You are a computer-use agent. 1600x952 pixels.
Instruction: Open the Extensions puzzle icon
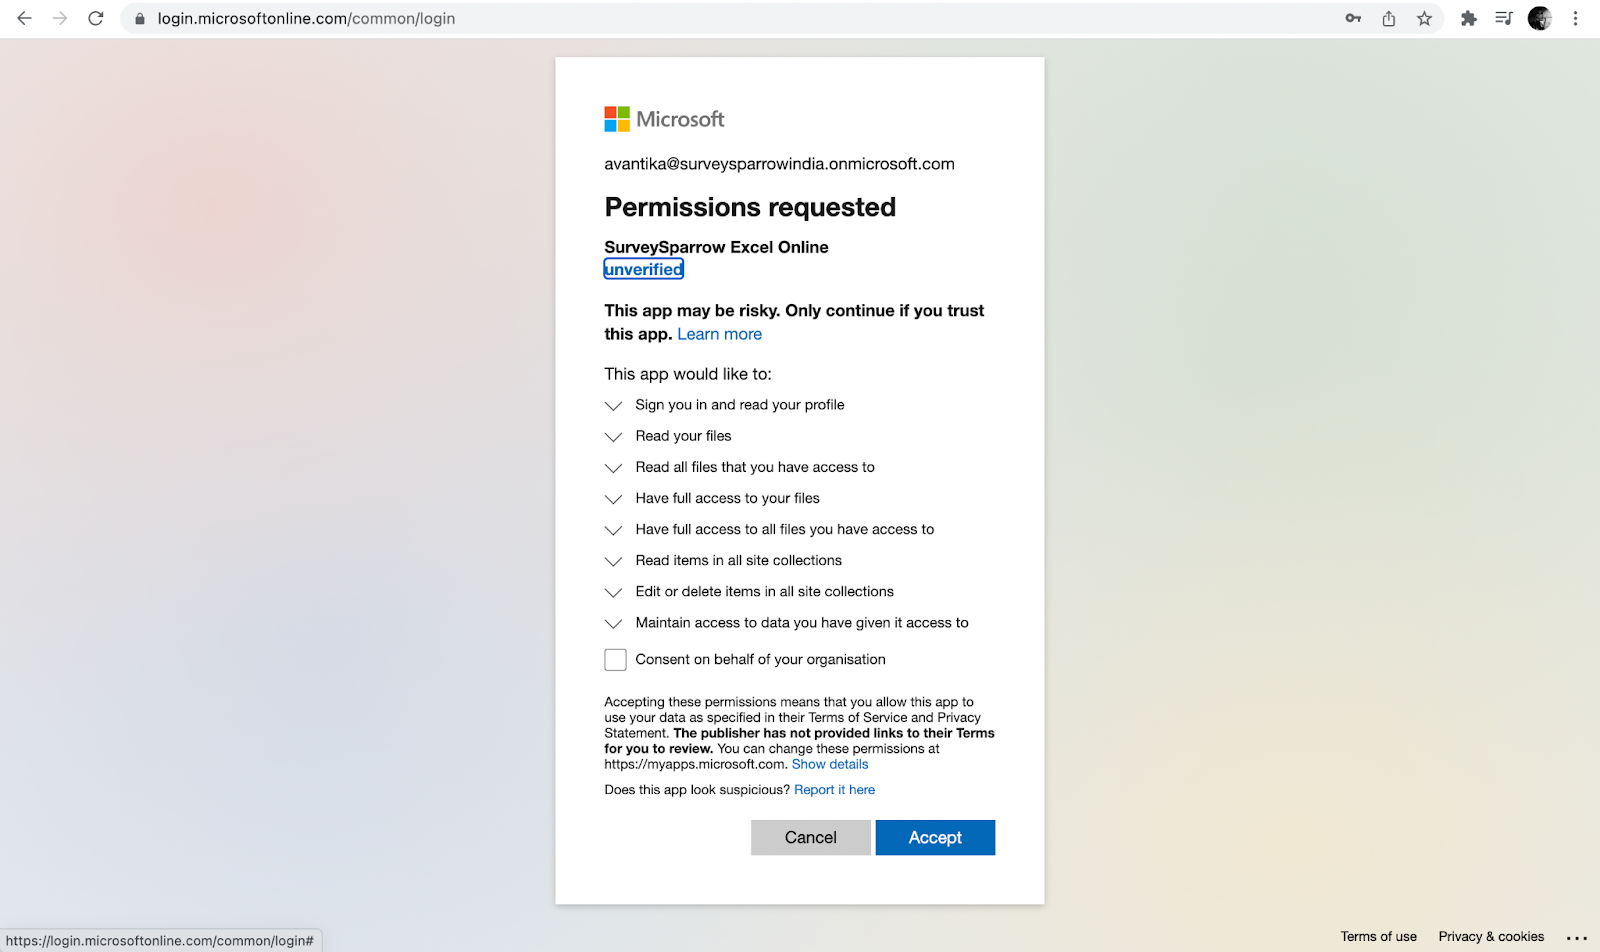[1468, 18]
